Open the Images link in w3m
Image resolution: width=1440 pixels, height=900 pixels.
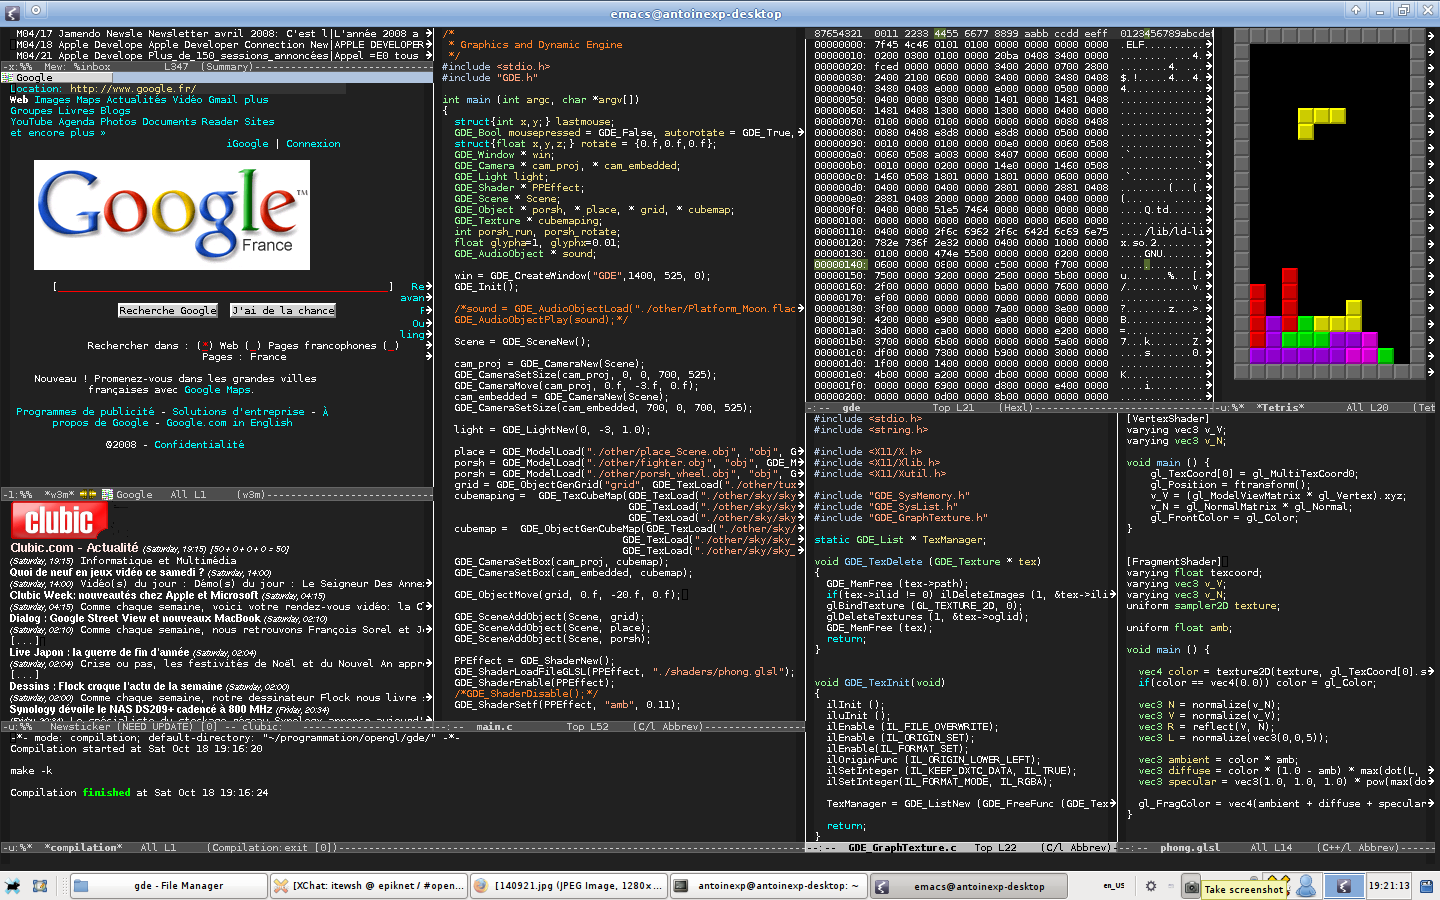coord(52,100)
